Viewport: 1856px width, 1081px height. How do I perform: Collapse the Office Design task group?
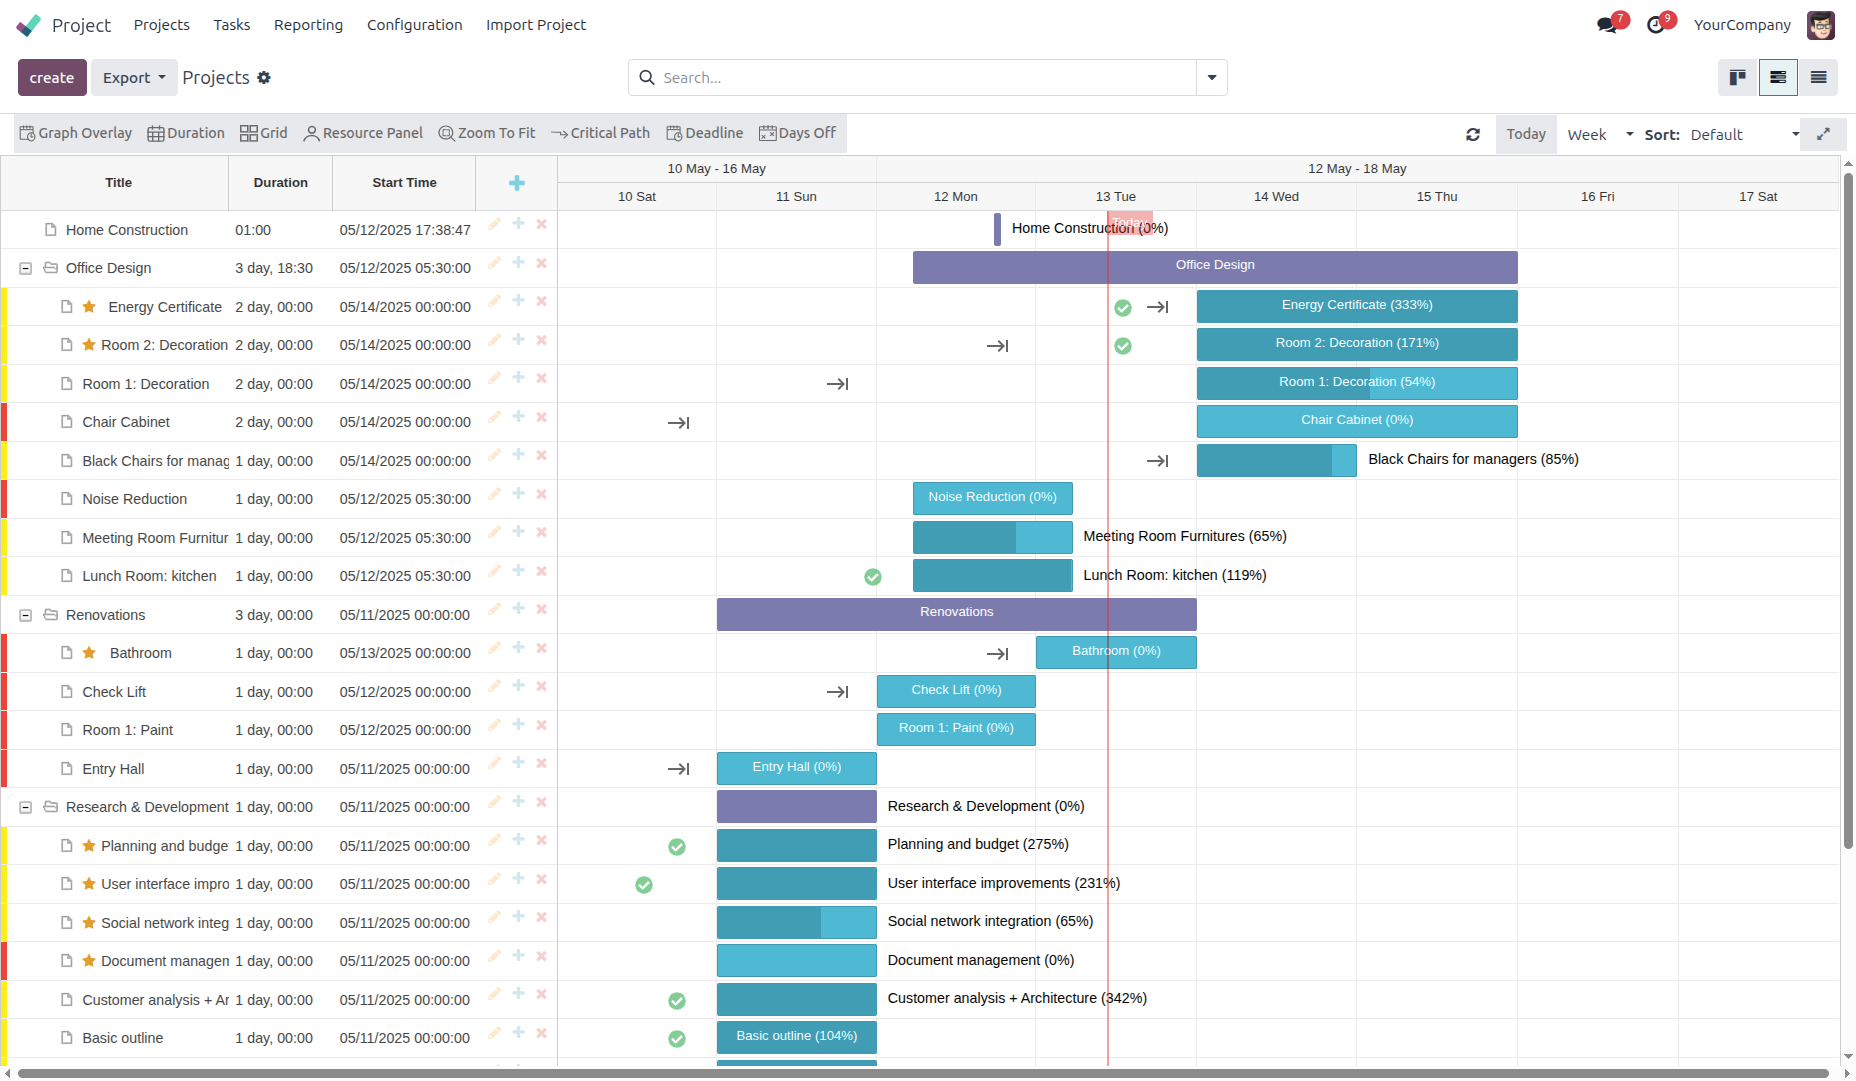coord(26,268)
